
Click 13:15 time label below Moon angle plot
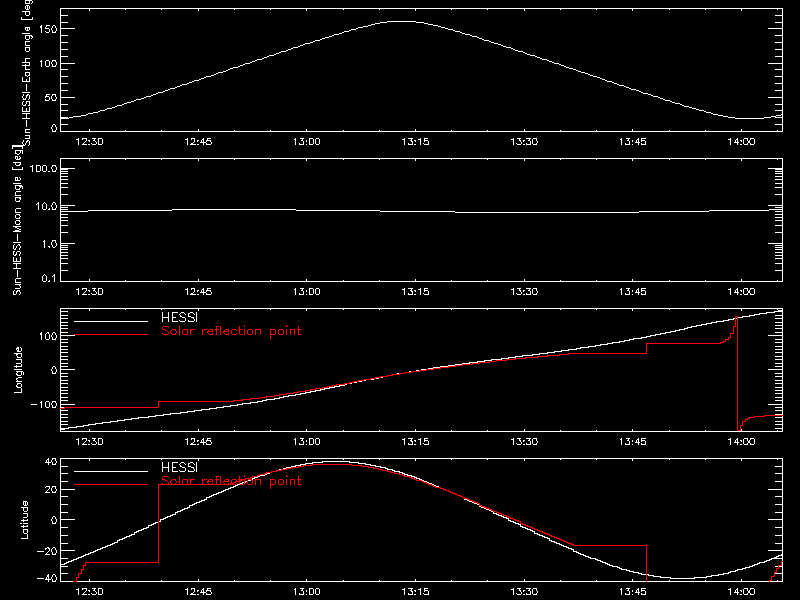coord(415,292)
